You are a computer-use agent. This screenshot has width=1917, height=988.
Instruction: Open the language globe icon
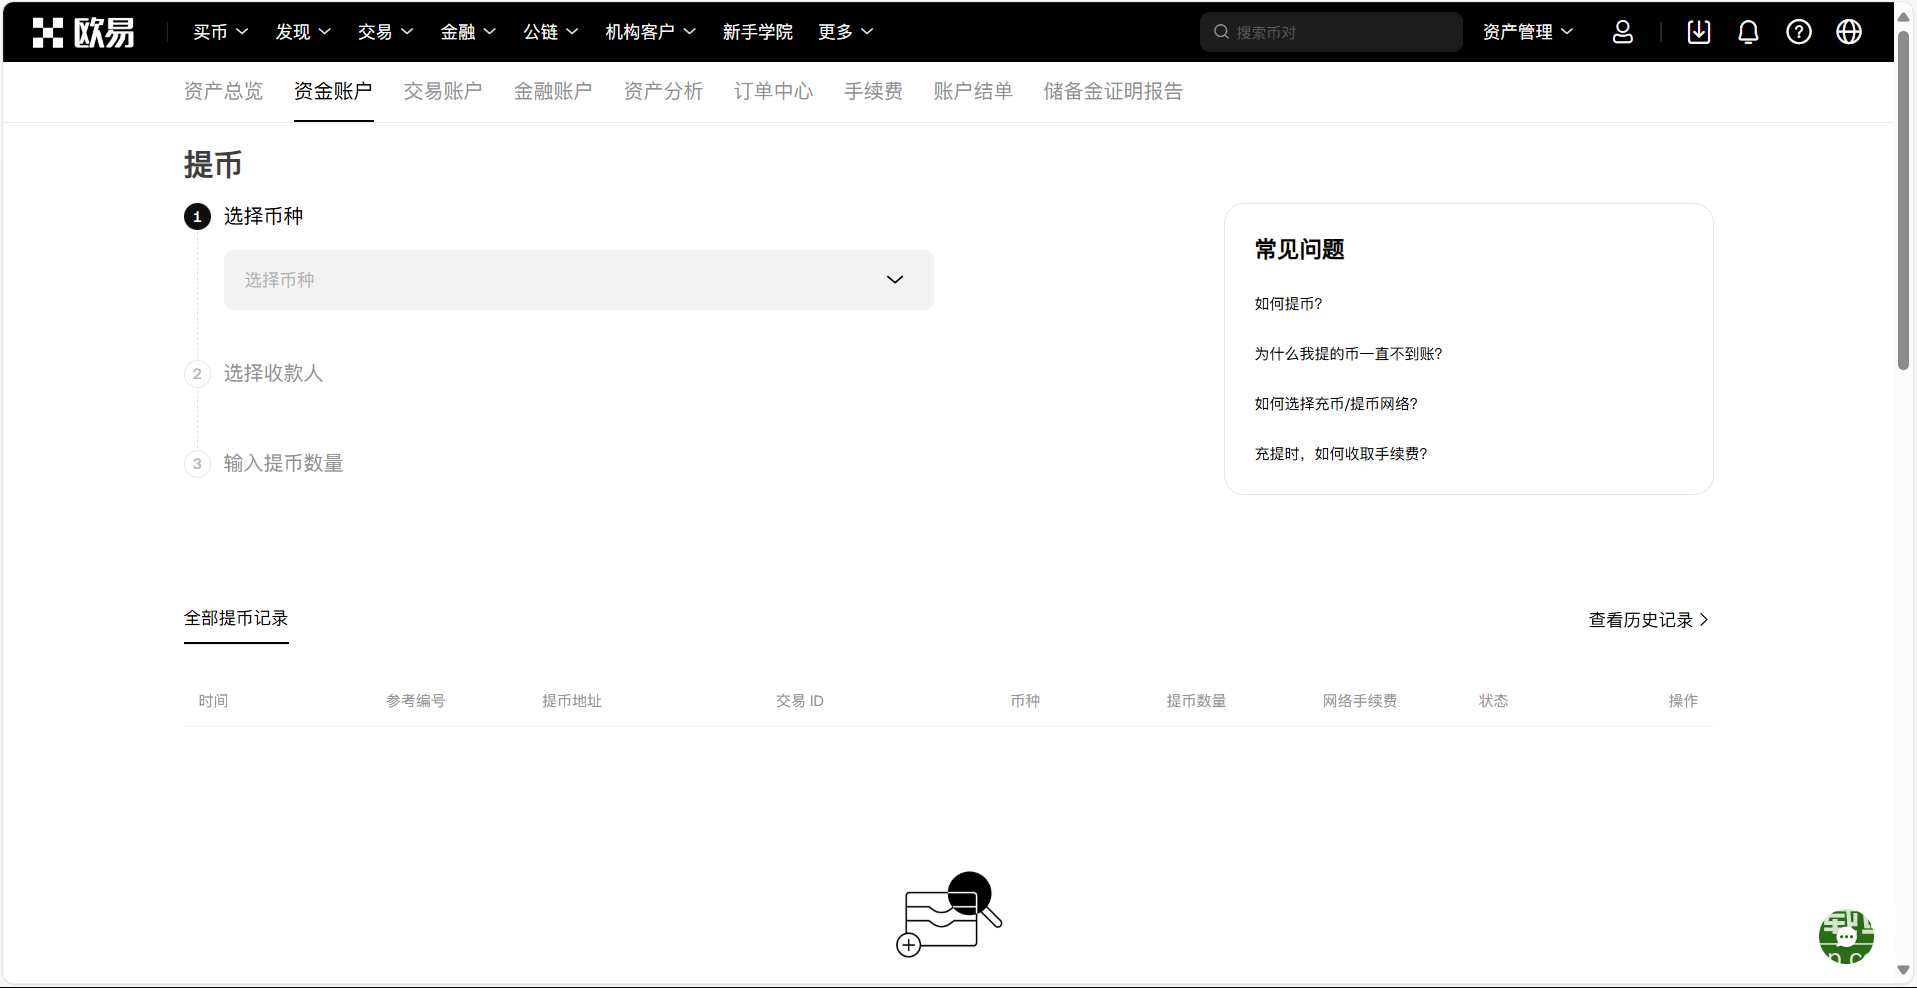tap(1848, 32)
